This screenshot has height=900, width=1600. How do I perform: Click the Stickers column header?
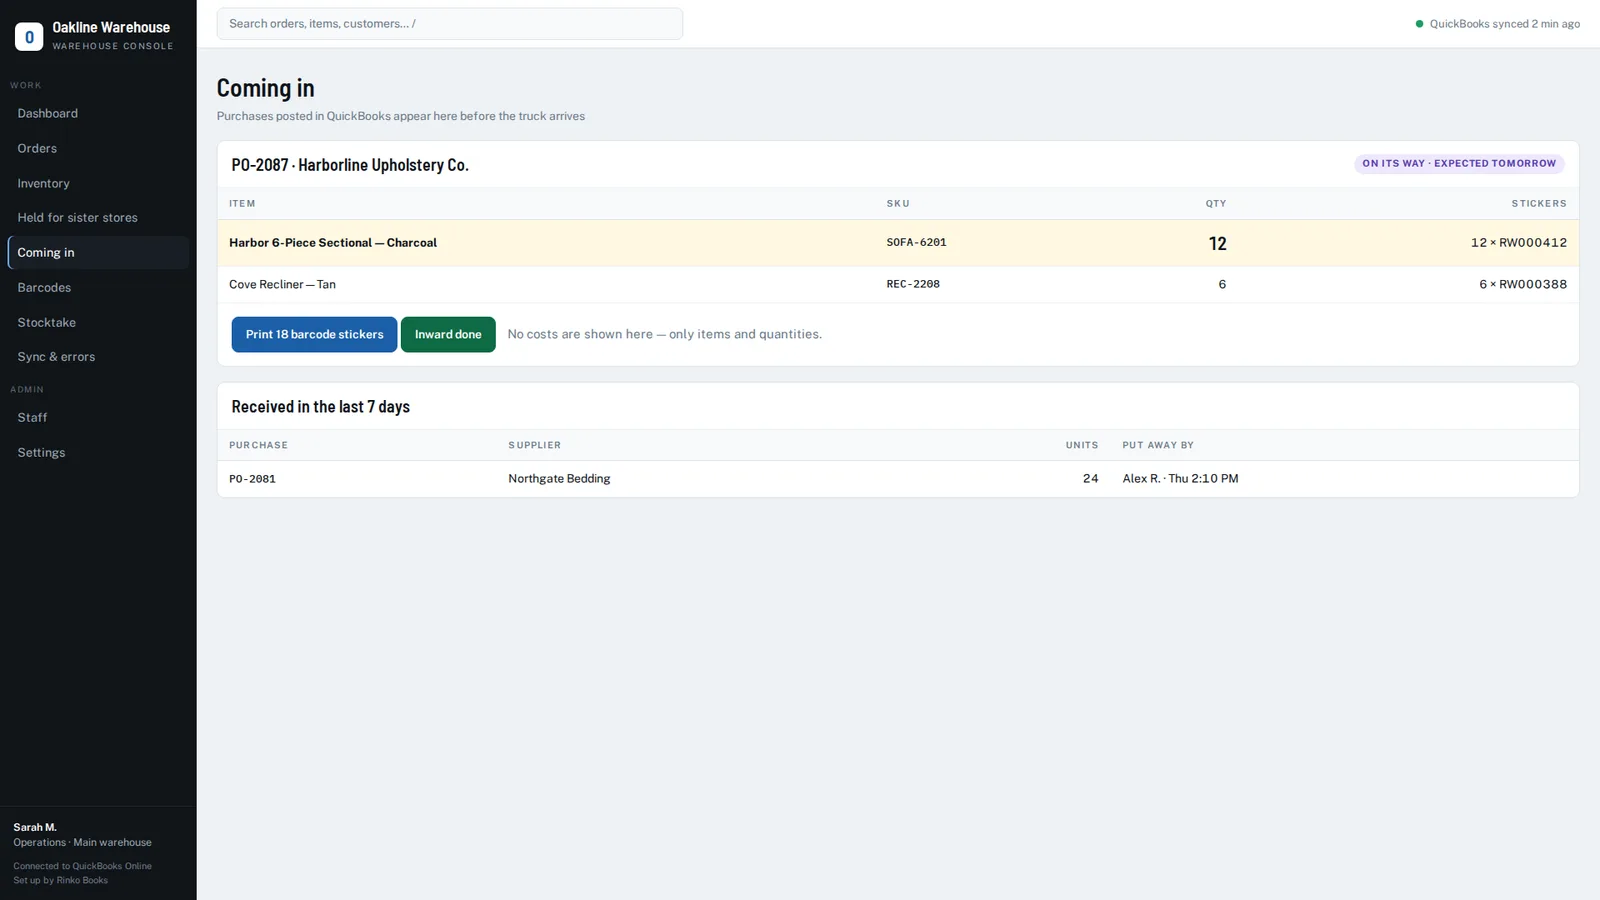(1539, 204)
